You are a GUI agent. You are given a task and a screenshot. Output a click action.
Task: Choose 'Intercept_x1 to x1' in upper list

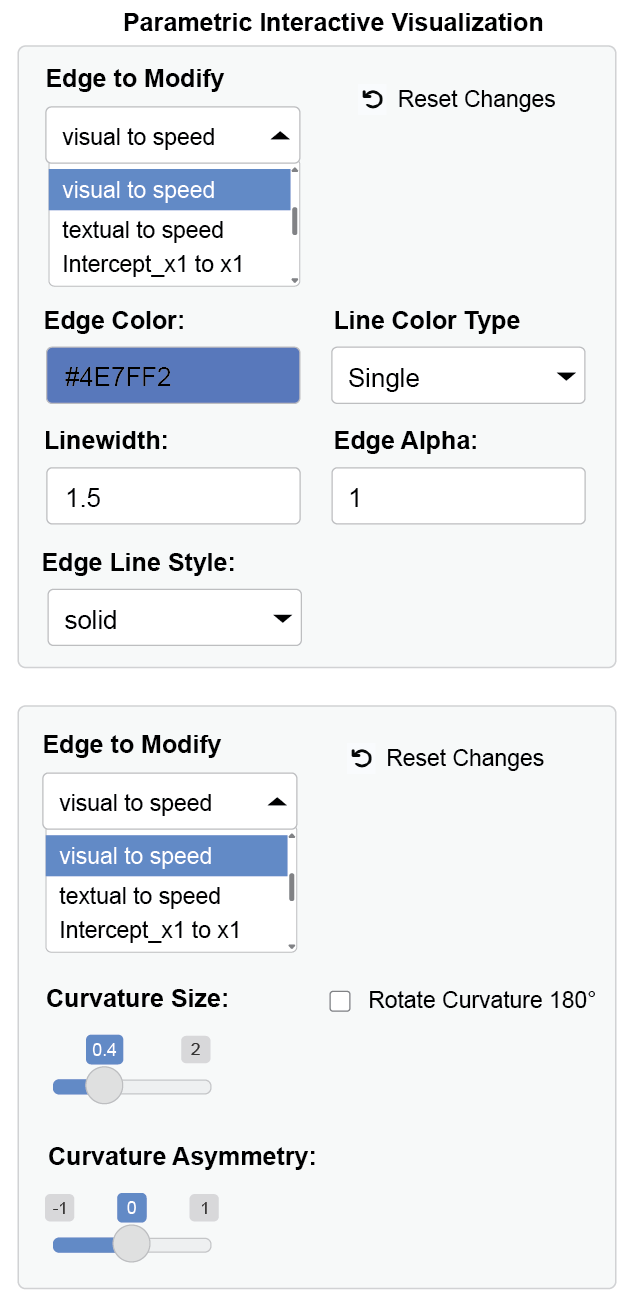pos(153,265)
